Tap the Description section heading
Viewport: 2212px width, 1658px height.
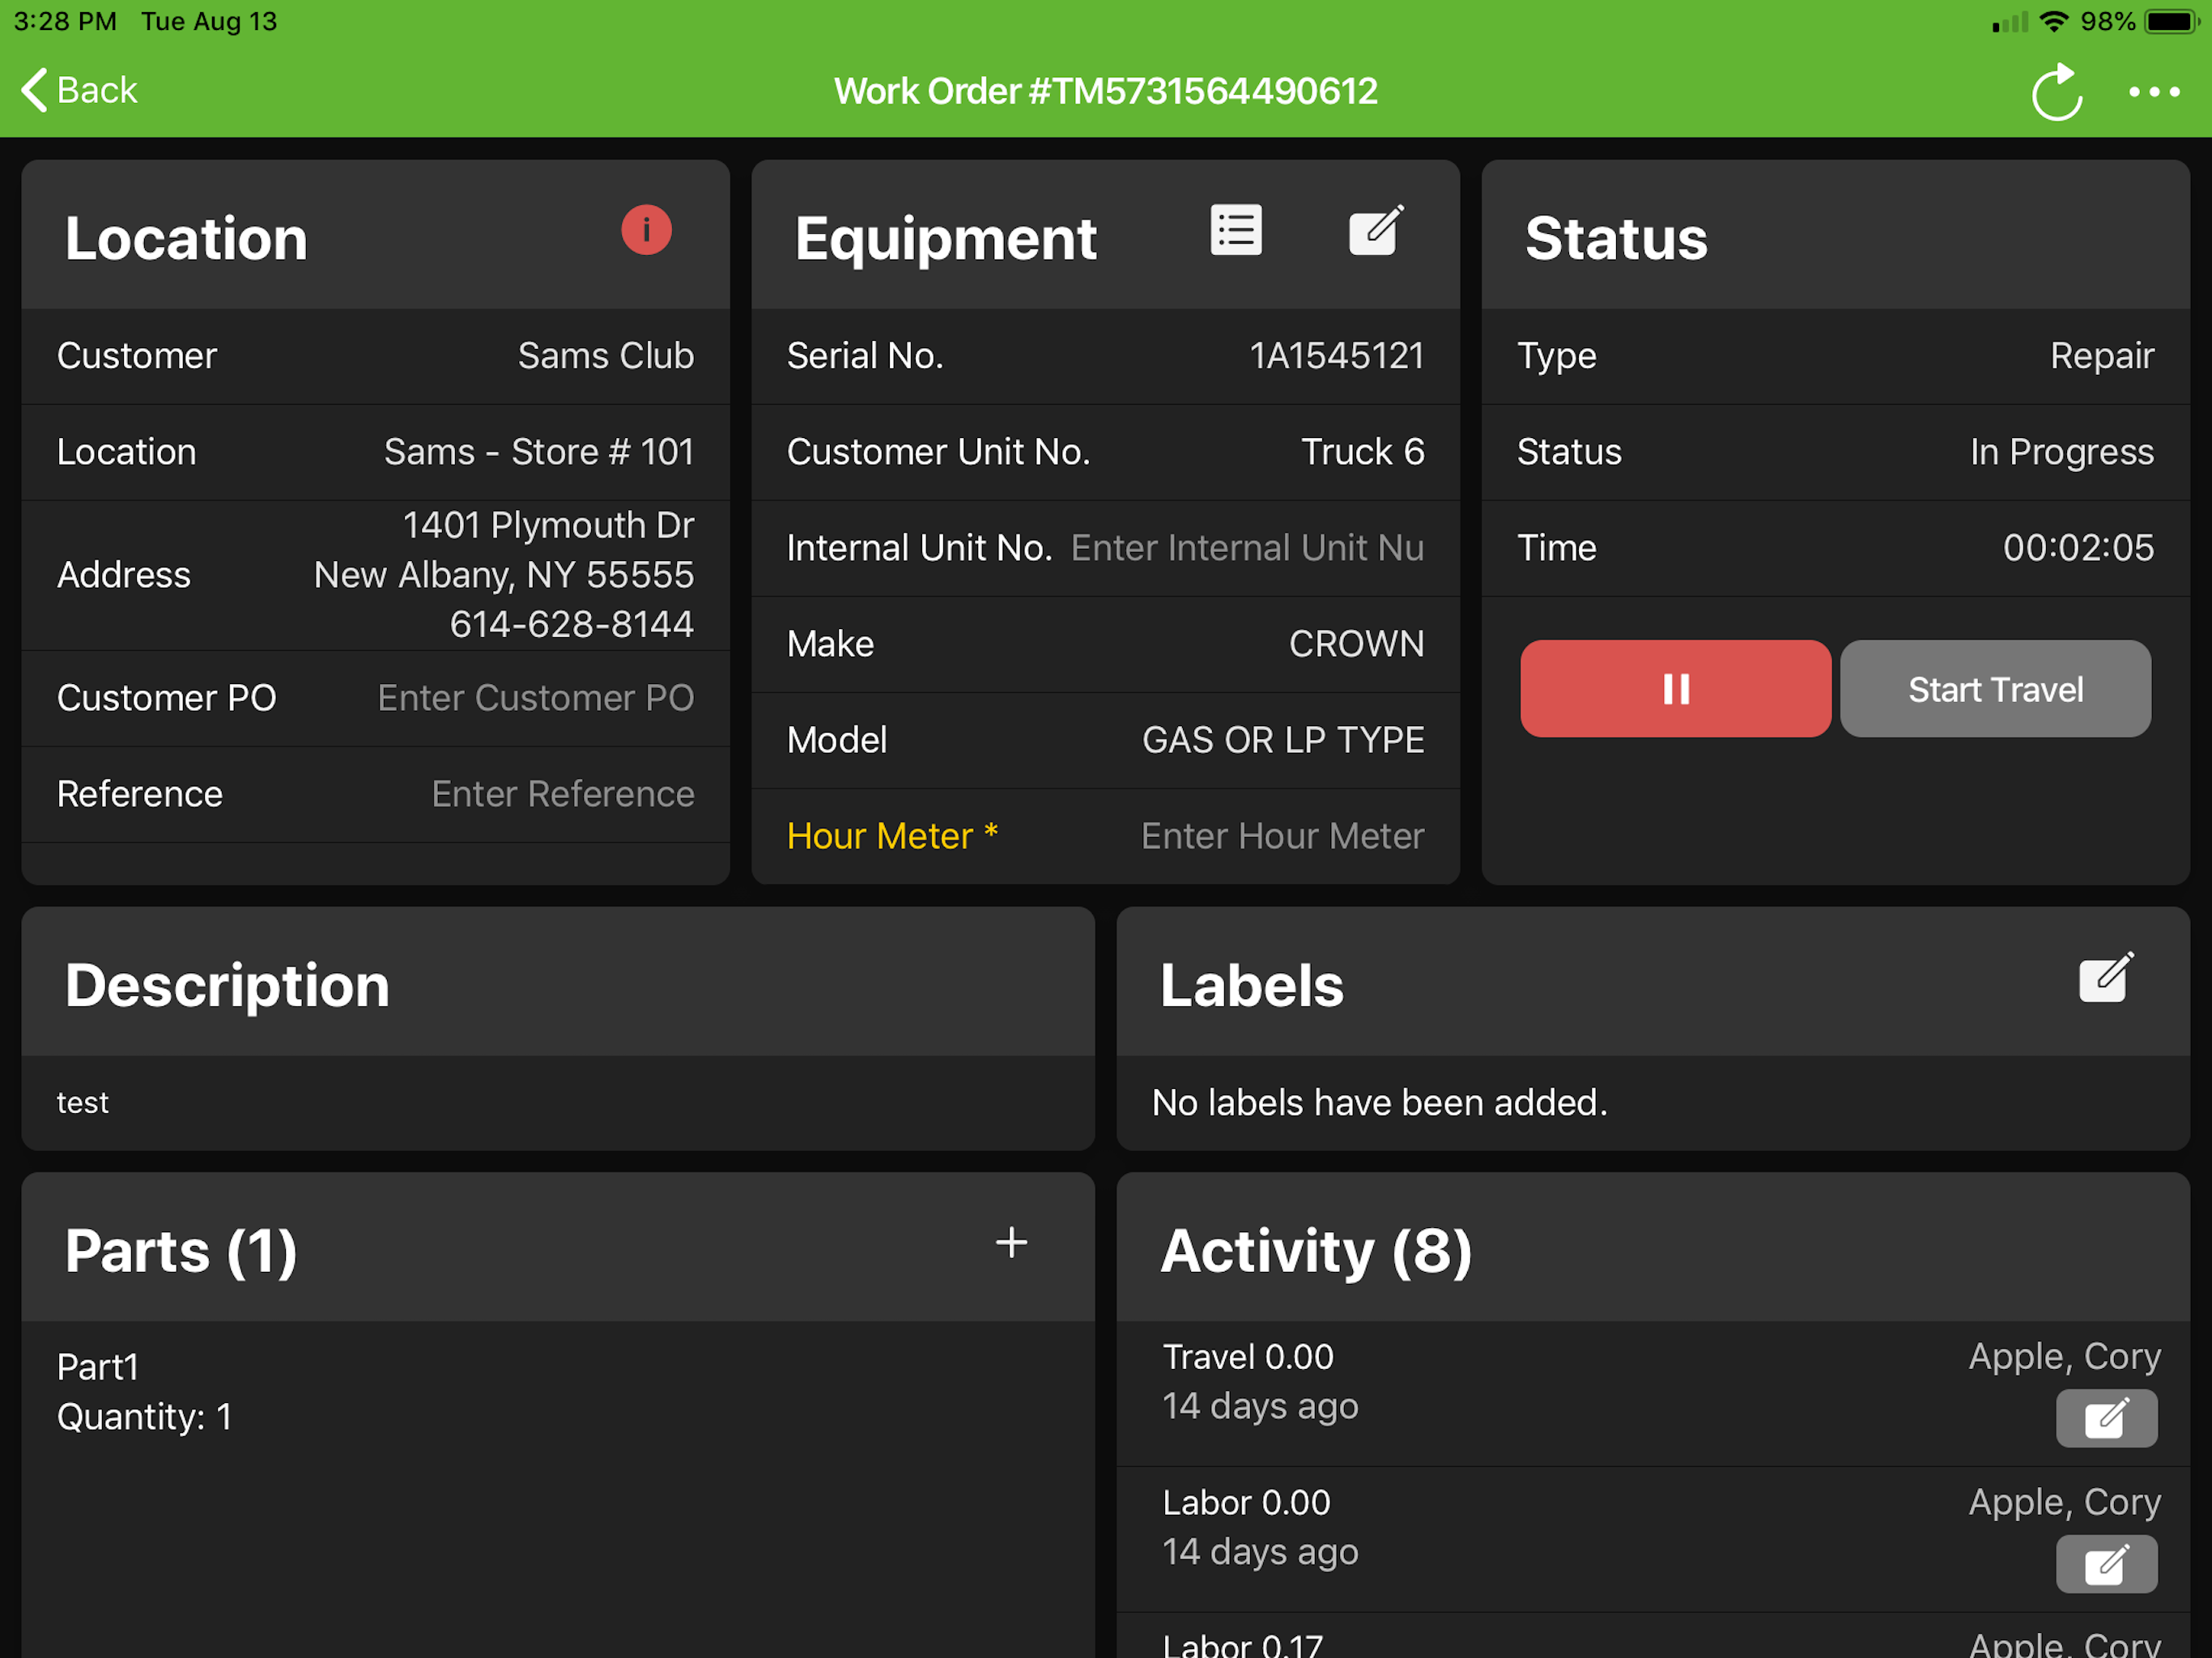227,985
